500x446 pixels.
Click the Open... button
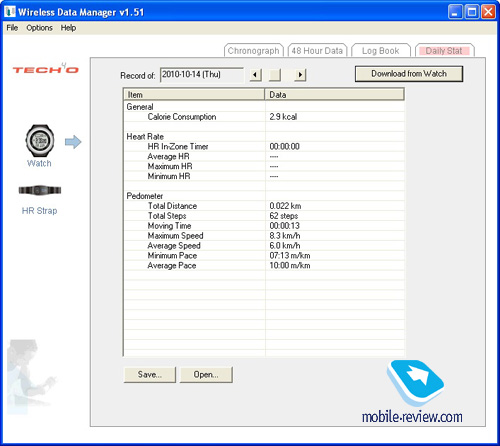coord(206,375)
